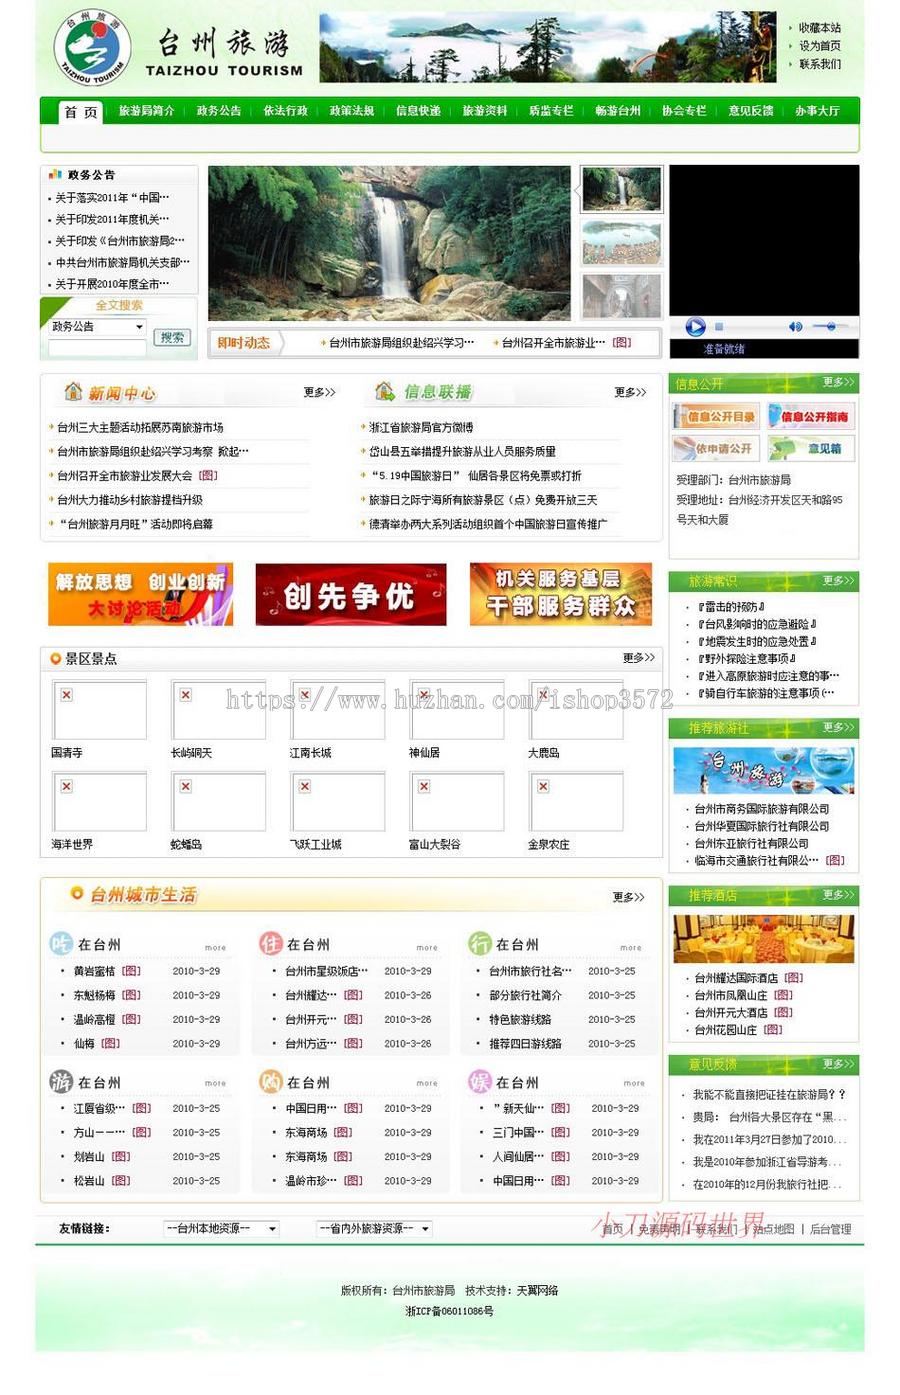The image size is (900, 1395).
Task: 切换到"旅游资料"导航栏目
Action: pyautogui.click(x=485, y=111)
